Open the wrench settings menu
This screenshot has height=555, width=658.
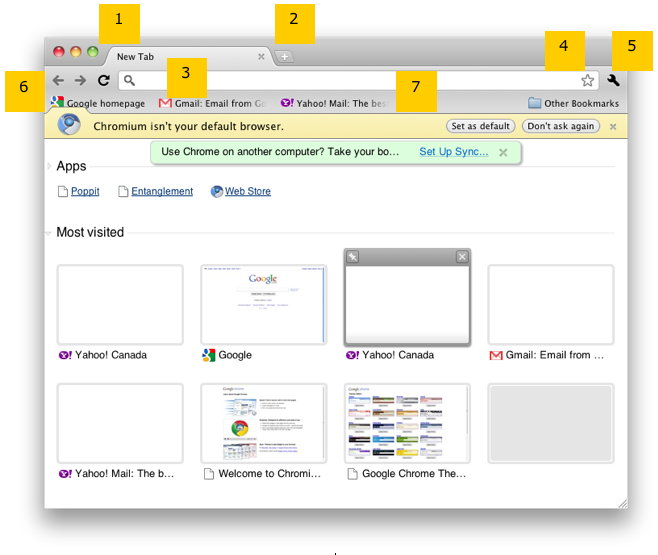tap(613, 80)
